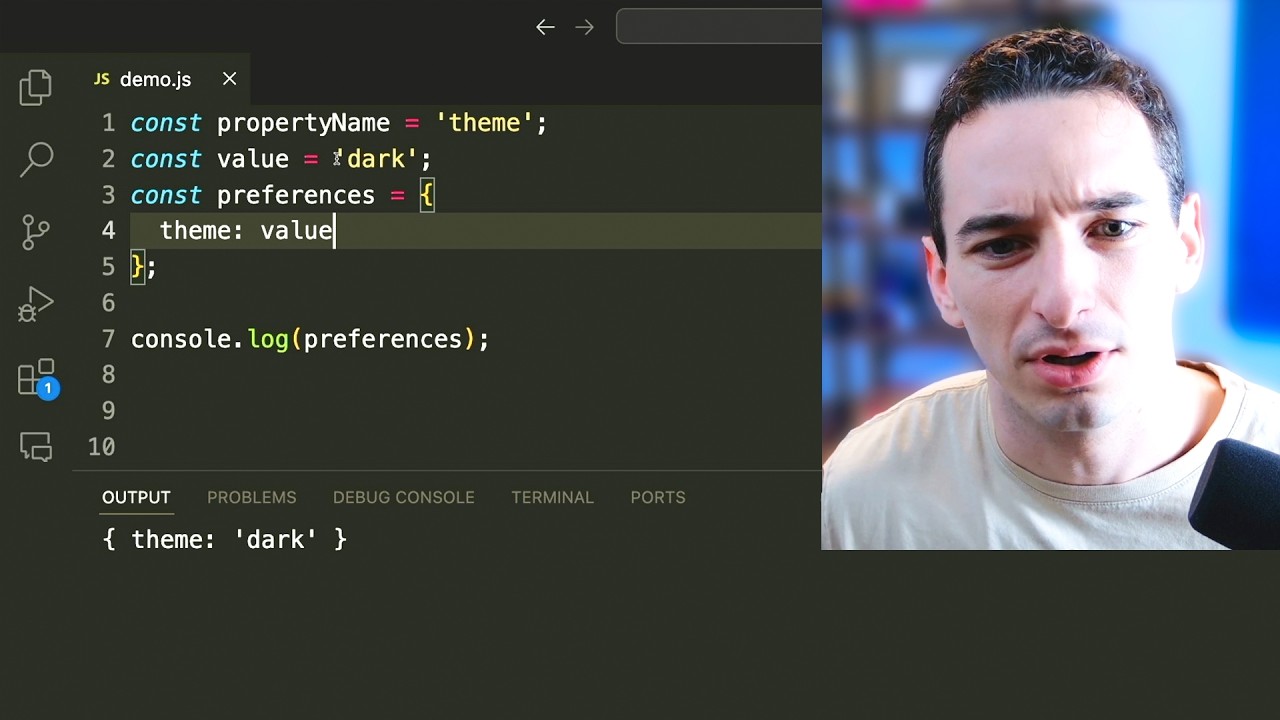This screenshot has height=720, width=1280.
Task: Click the command center search box
Action: point(718,27)
